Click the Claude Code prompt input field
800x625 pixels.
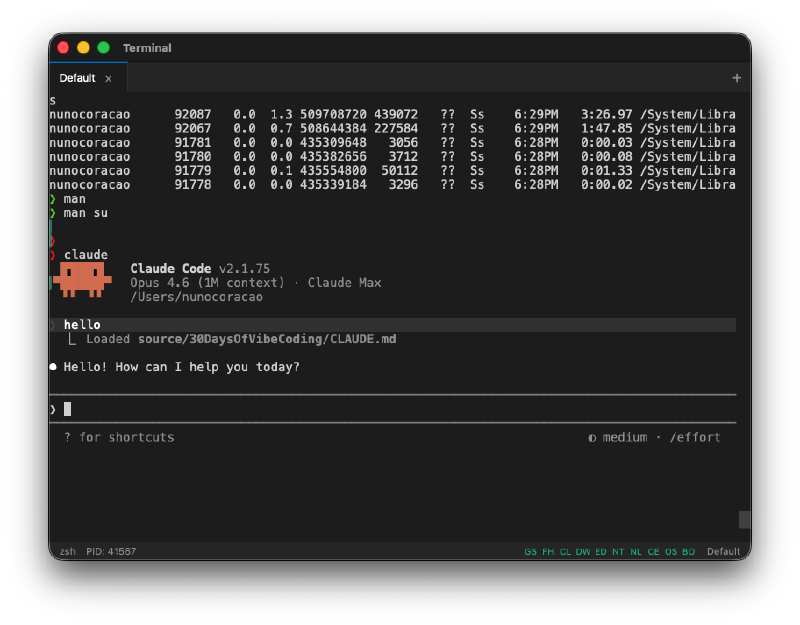pyautogui.click(x=393, y=409)
